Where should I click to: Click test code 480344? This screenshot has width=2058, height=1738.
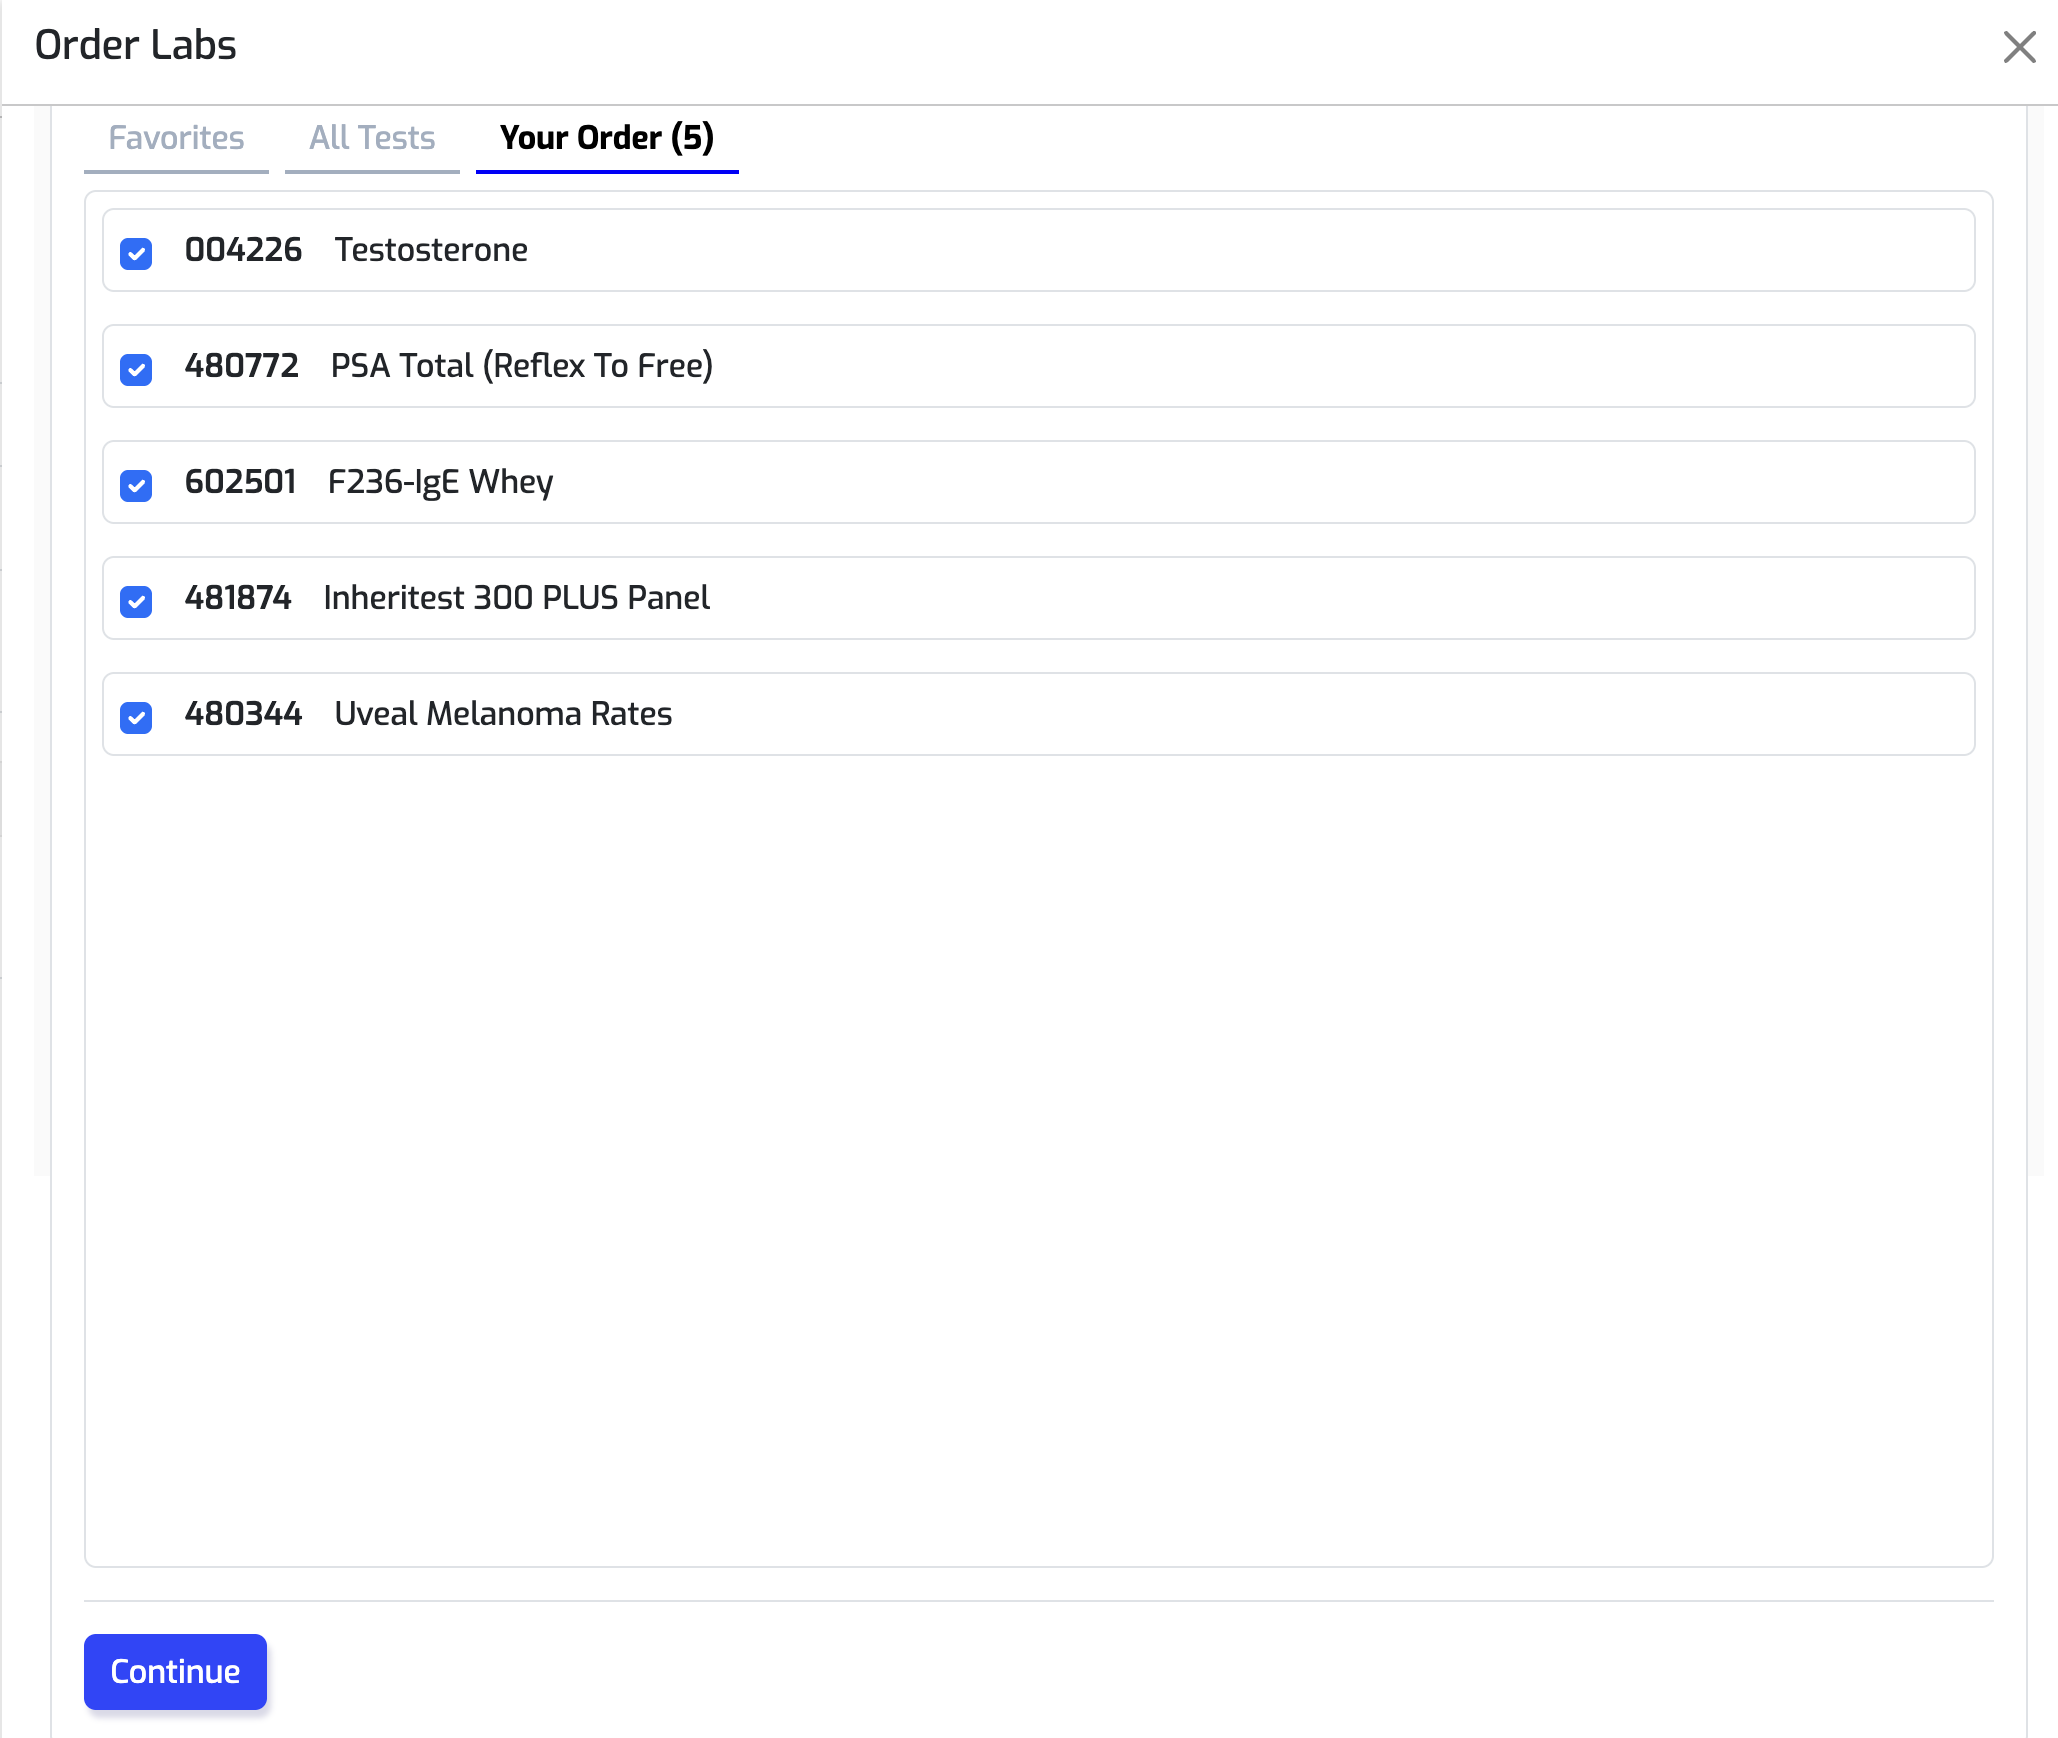point(243,714)
